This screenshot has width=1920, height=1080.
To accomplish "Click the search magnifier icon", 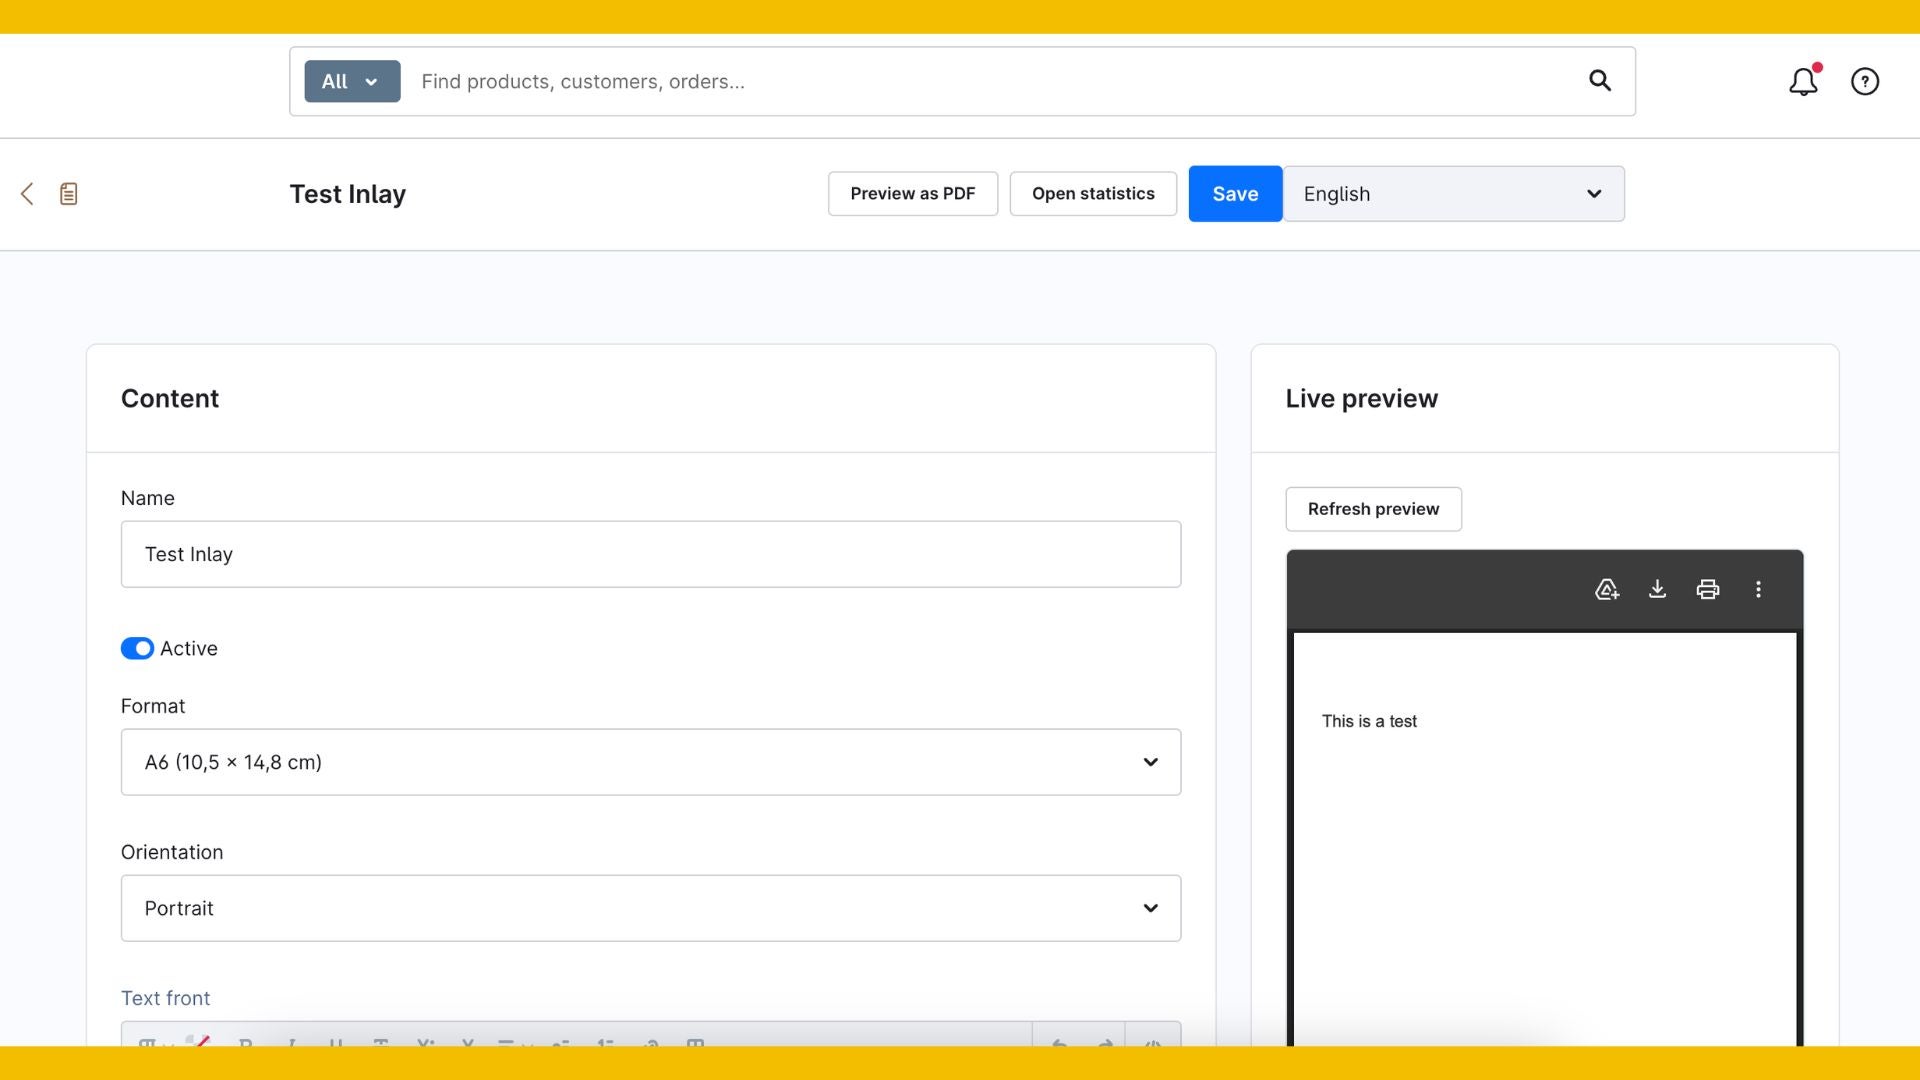I will pos(1600,81).
